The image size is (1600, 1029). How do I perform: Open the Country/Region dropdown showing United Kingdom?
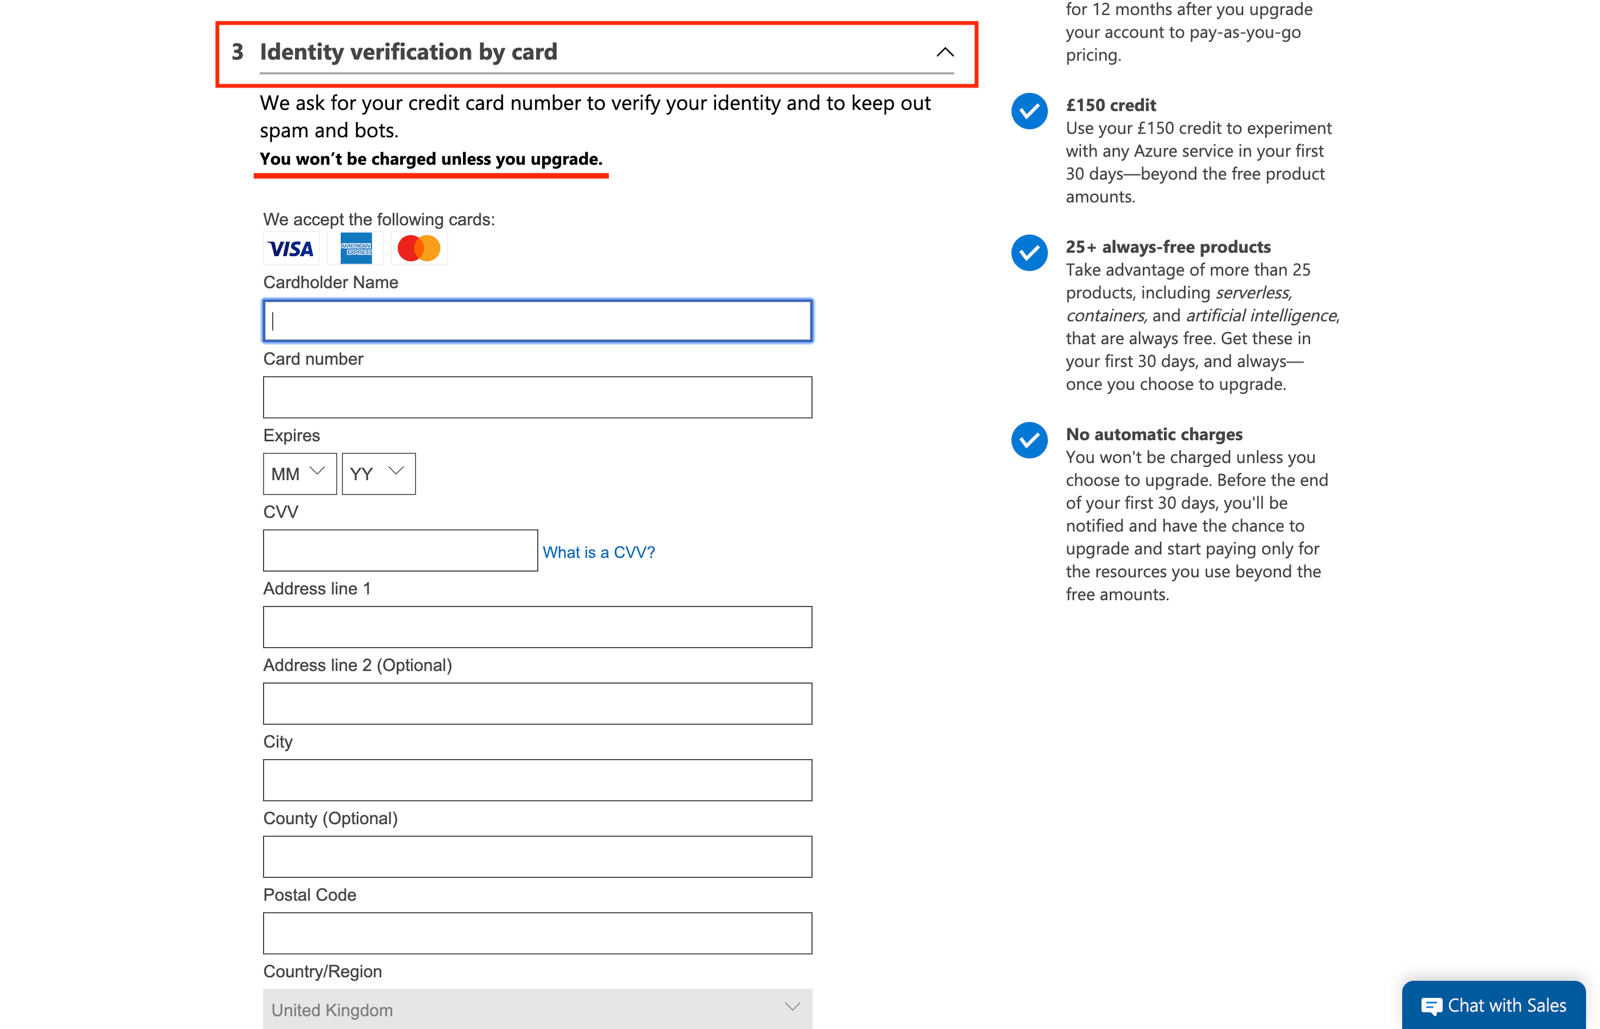[x=537, y=1008]
